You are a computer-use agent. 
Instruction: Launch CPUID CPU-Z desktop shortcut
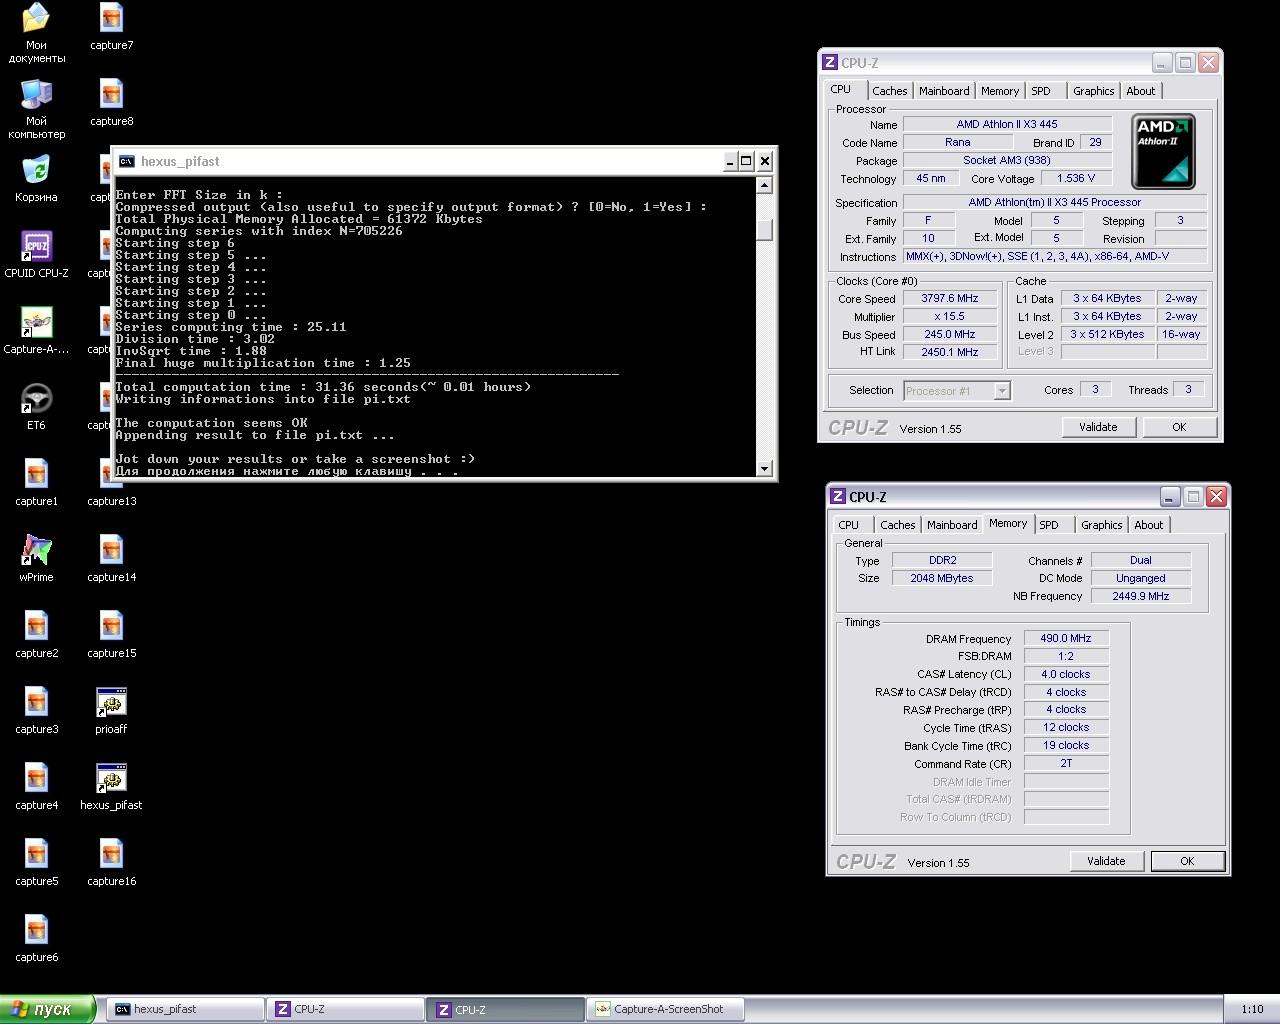point(36,254)
